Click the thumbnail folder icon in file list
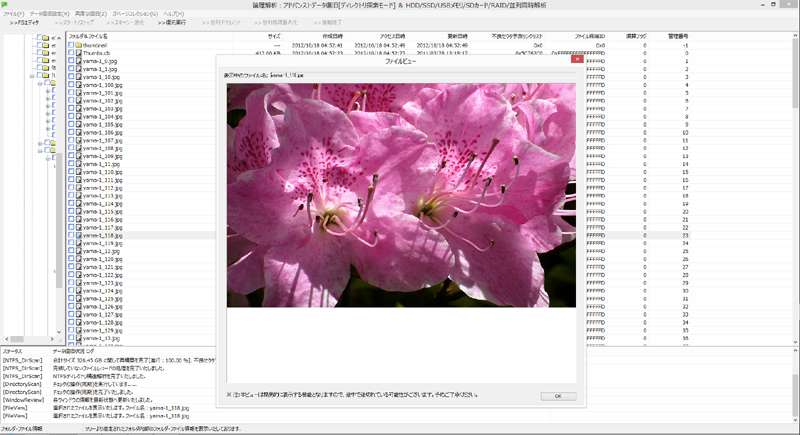Image resolution: width=800 pixels, height=435 pixels. pyautogui.click(x=79, y=45)
